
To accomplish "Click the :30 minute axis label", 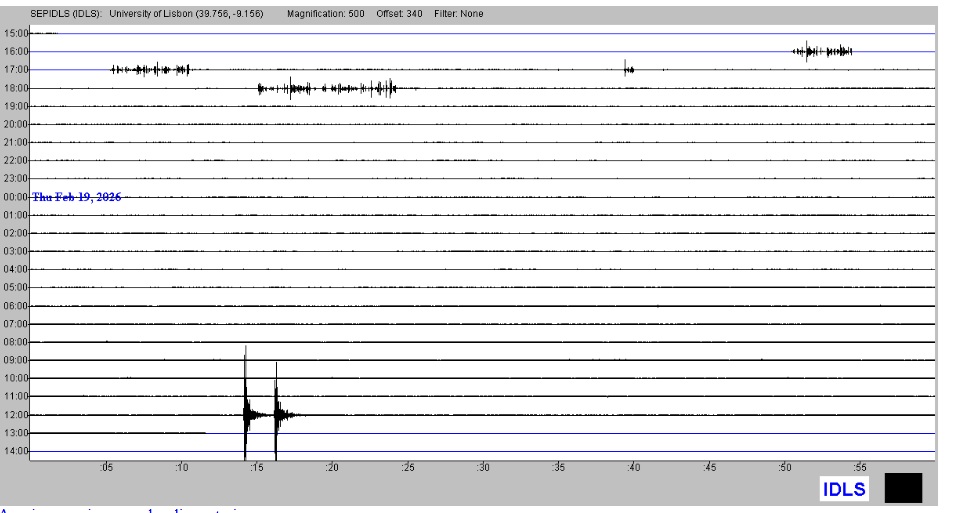I will tap(483, 468).
